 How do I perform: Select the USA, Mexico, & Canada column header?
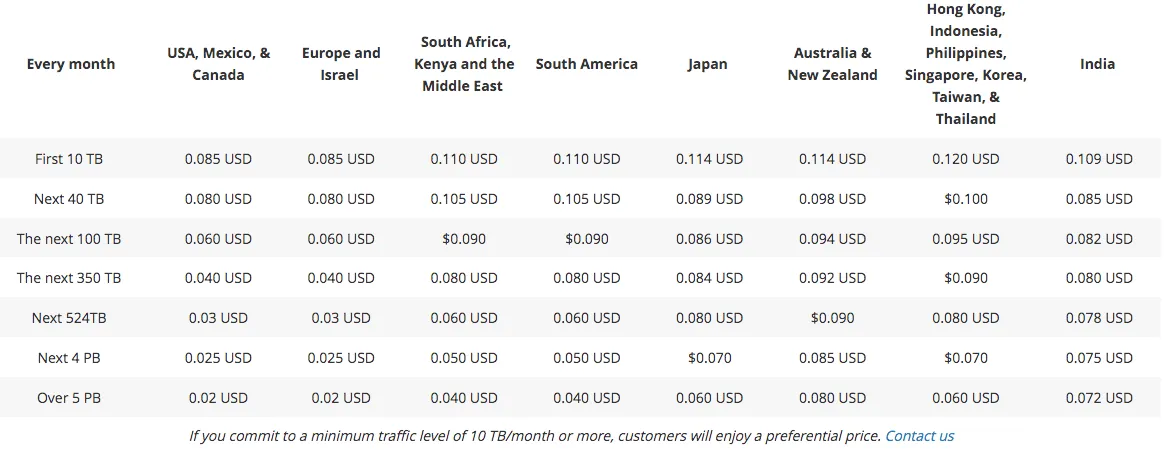(x=219, y=64)
